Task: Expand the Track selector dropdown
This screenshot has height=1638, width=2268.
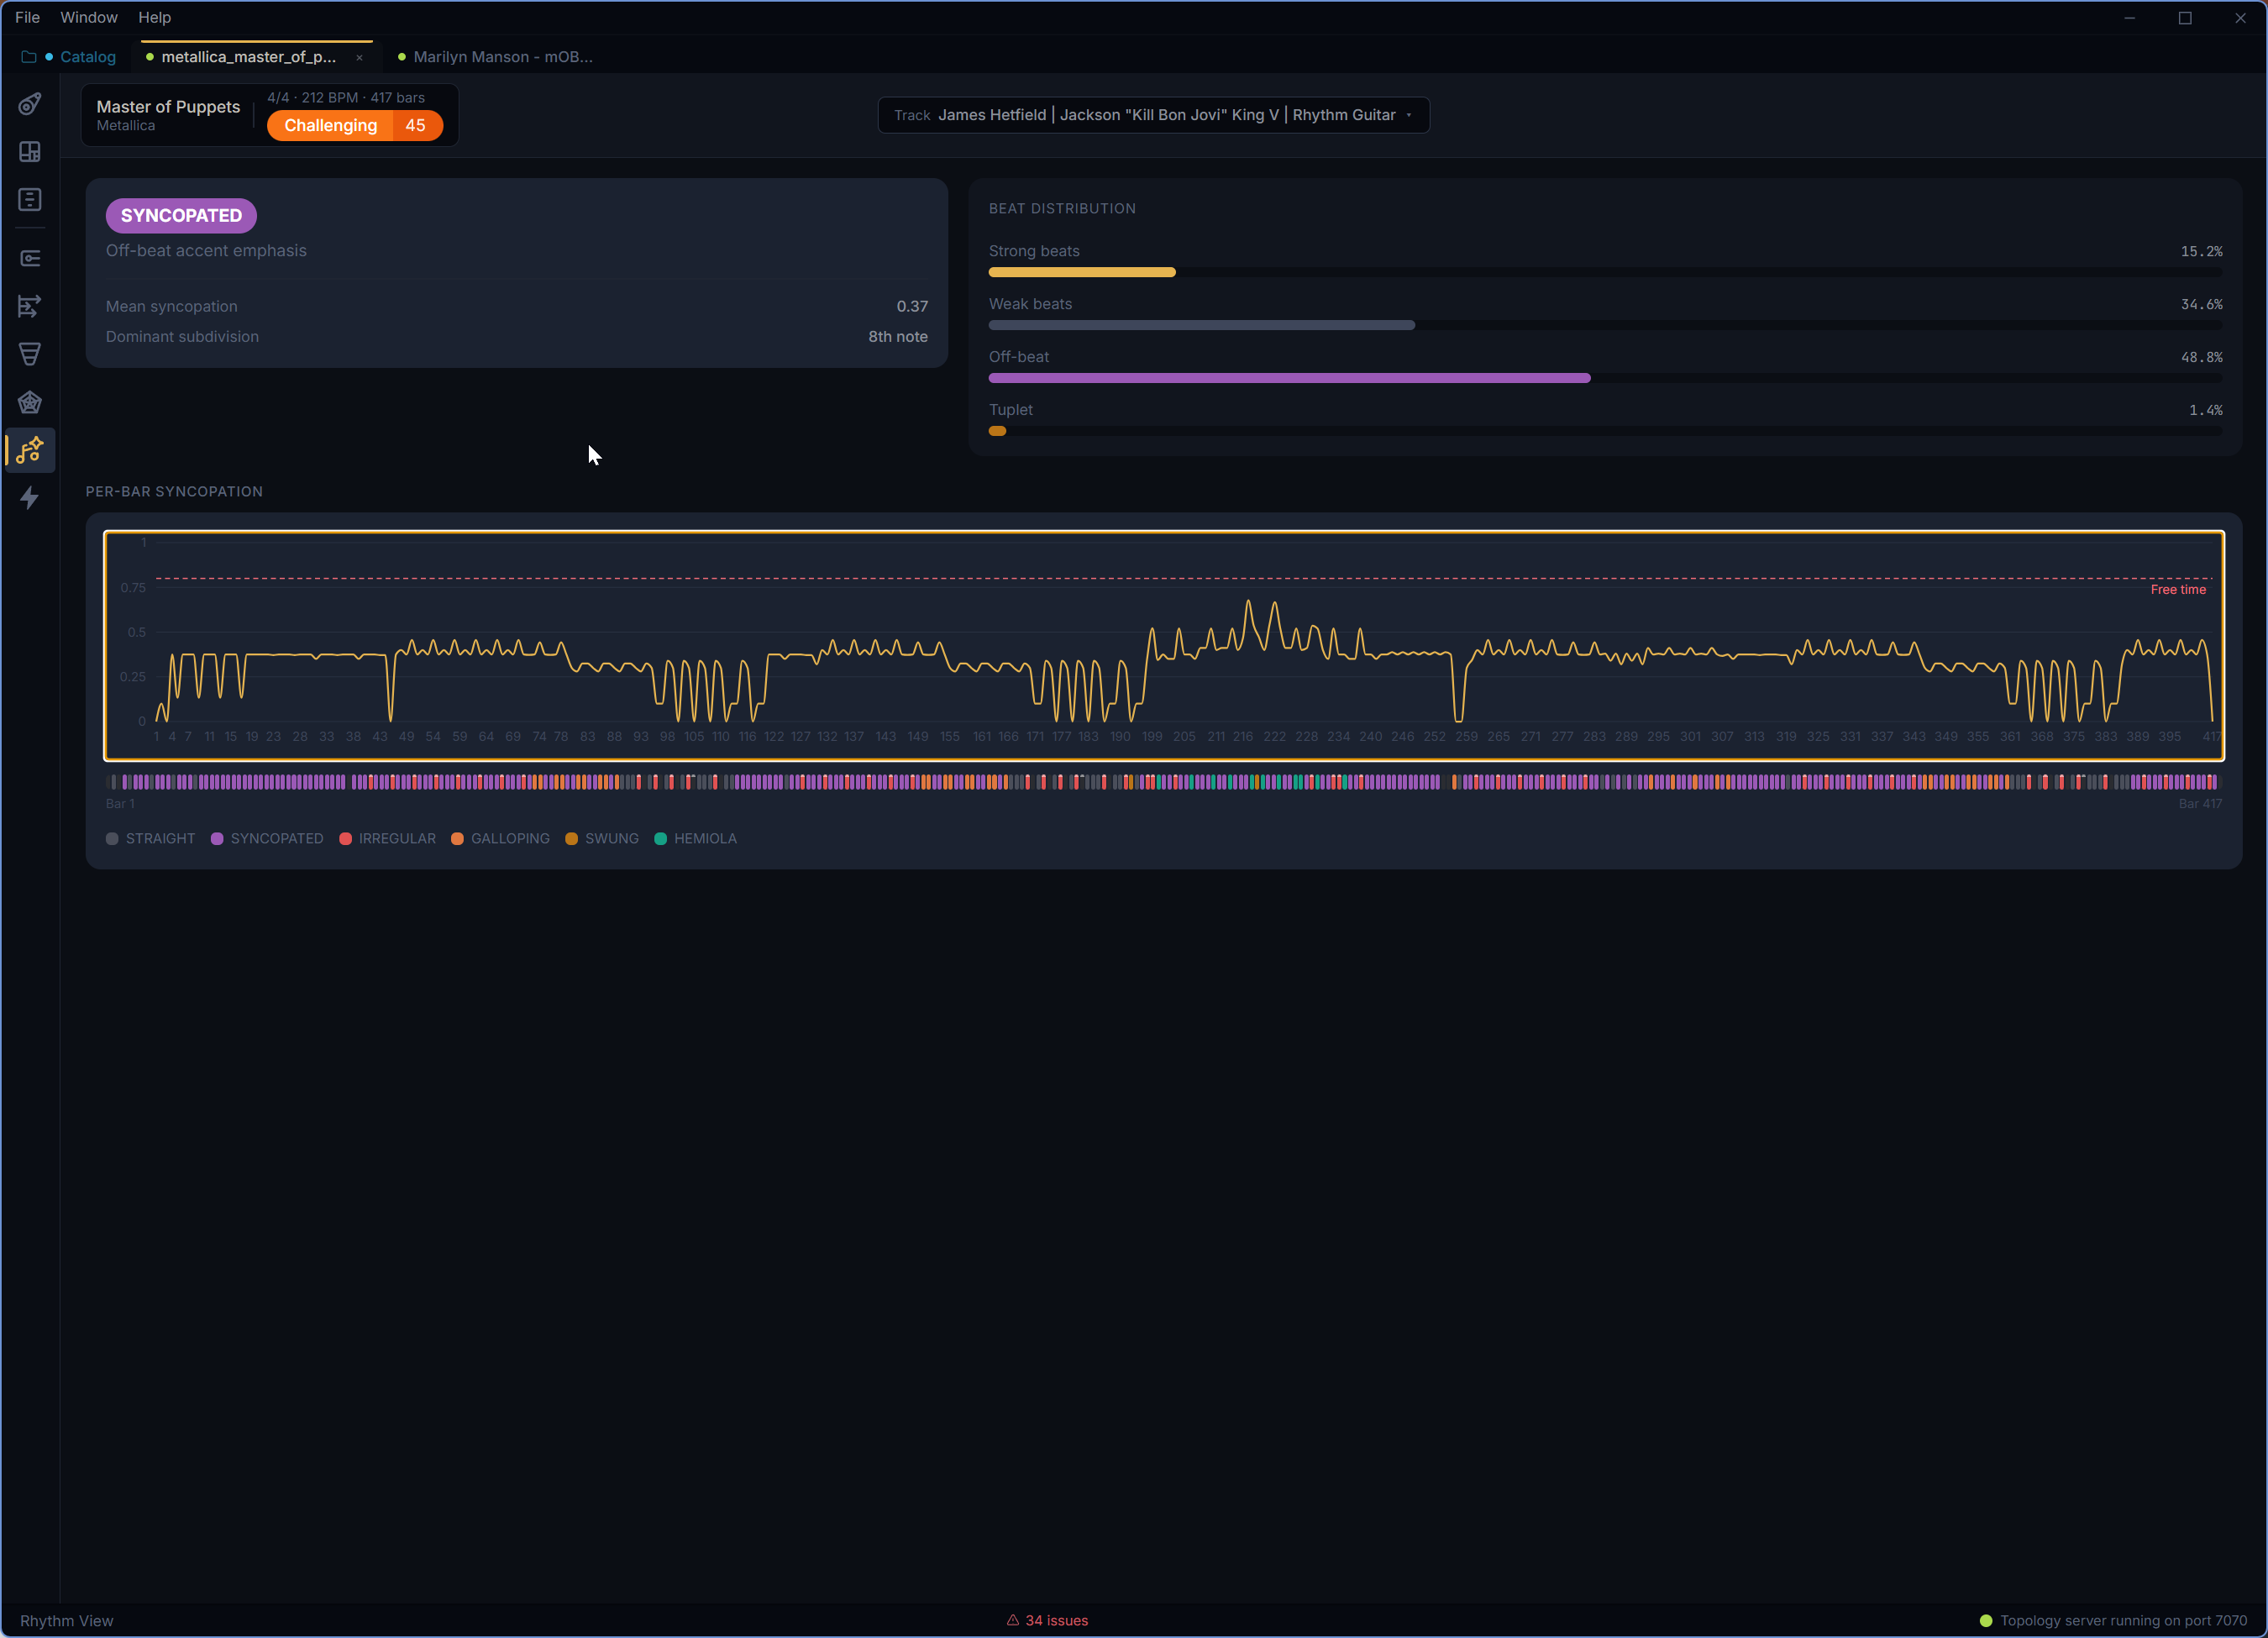Action: point(1153,115)
